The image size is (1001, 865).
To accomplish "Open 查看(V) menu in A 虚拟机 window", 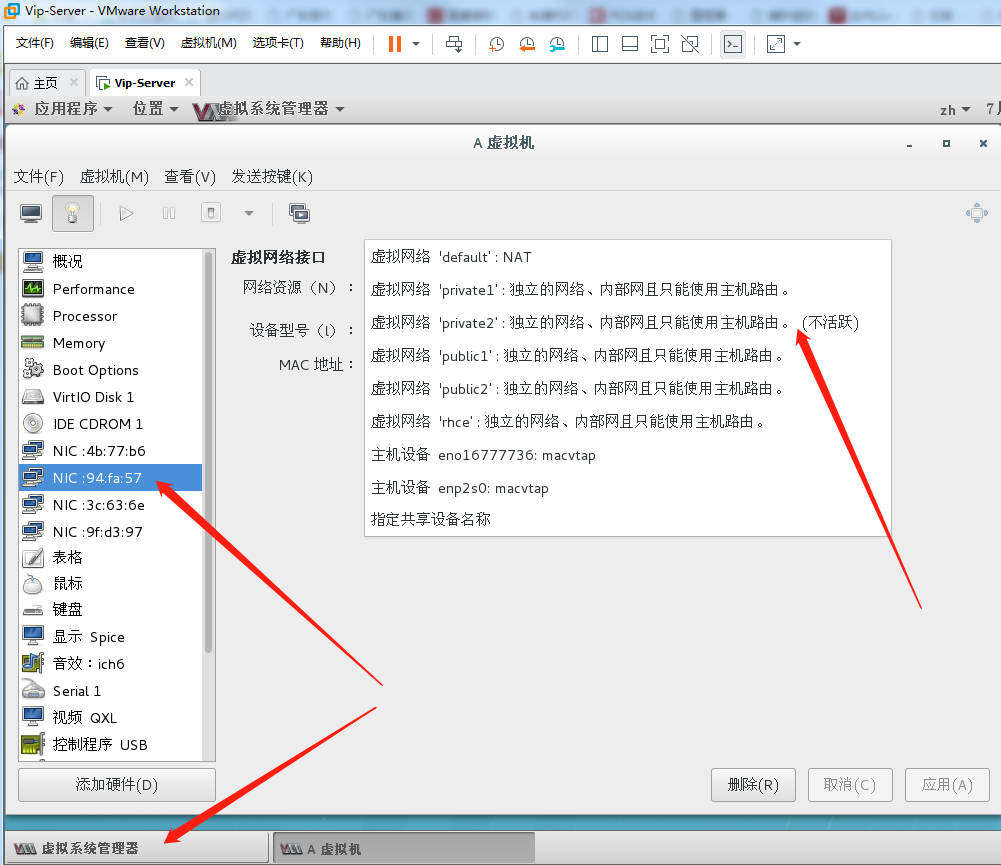I will point(190,177).
